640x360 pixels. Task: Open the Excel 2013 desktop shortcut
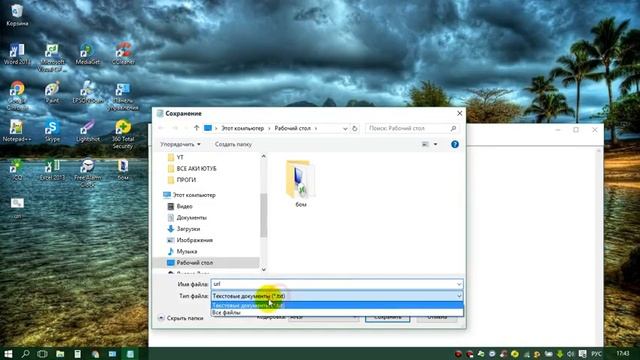52,170
